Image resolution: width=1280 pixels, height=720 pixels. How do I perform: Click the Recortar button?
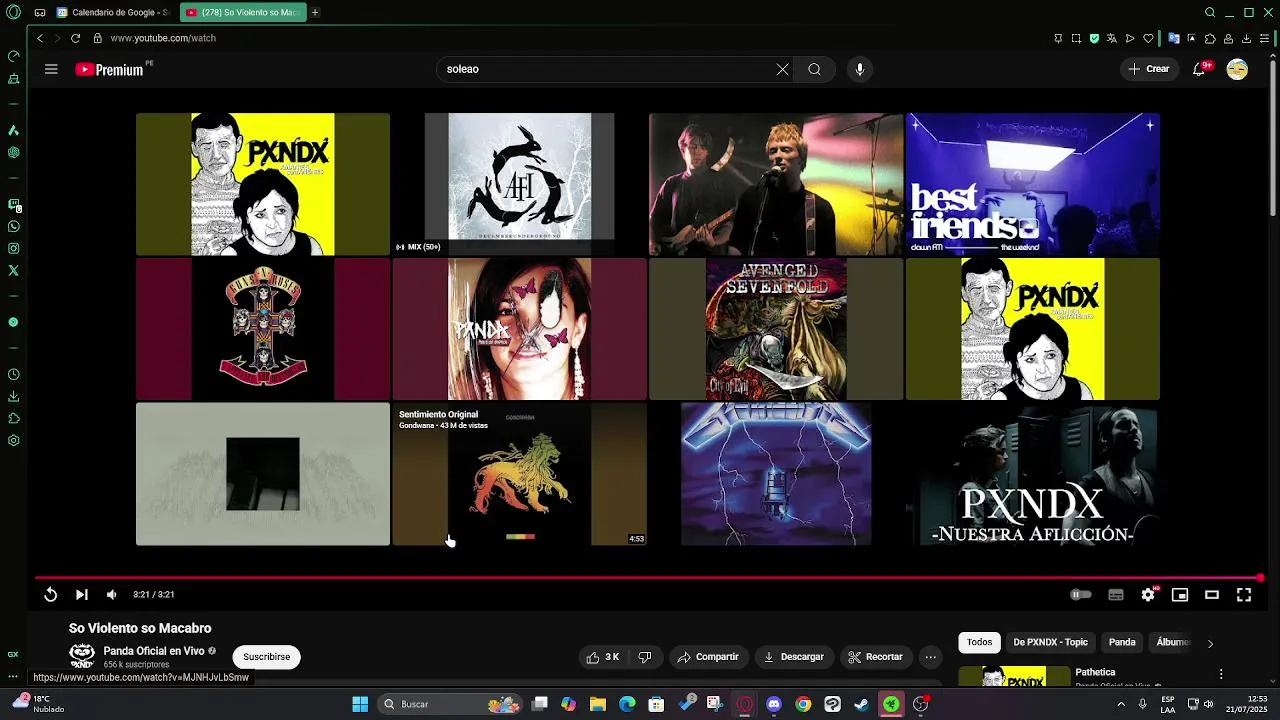875,657
